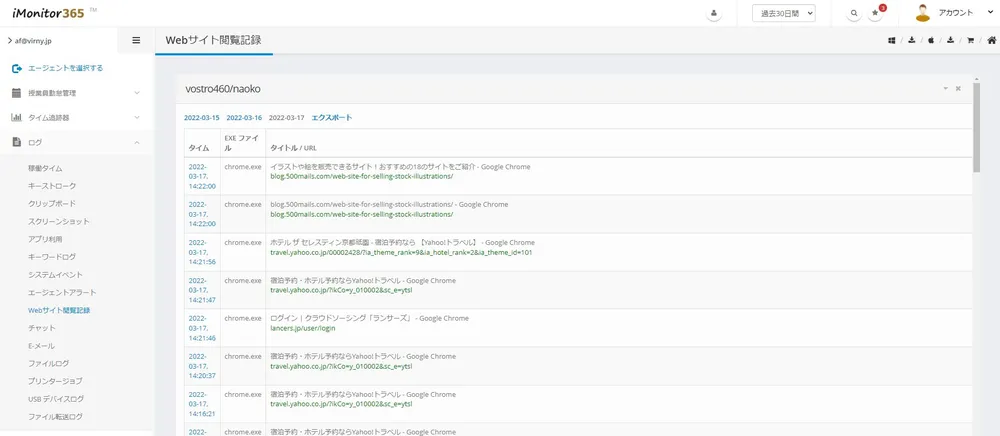
Task: Expand the af@virny.jp agent entry
Action: (29, 40)
